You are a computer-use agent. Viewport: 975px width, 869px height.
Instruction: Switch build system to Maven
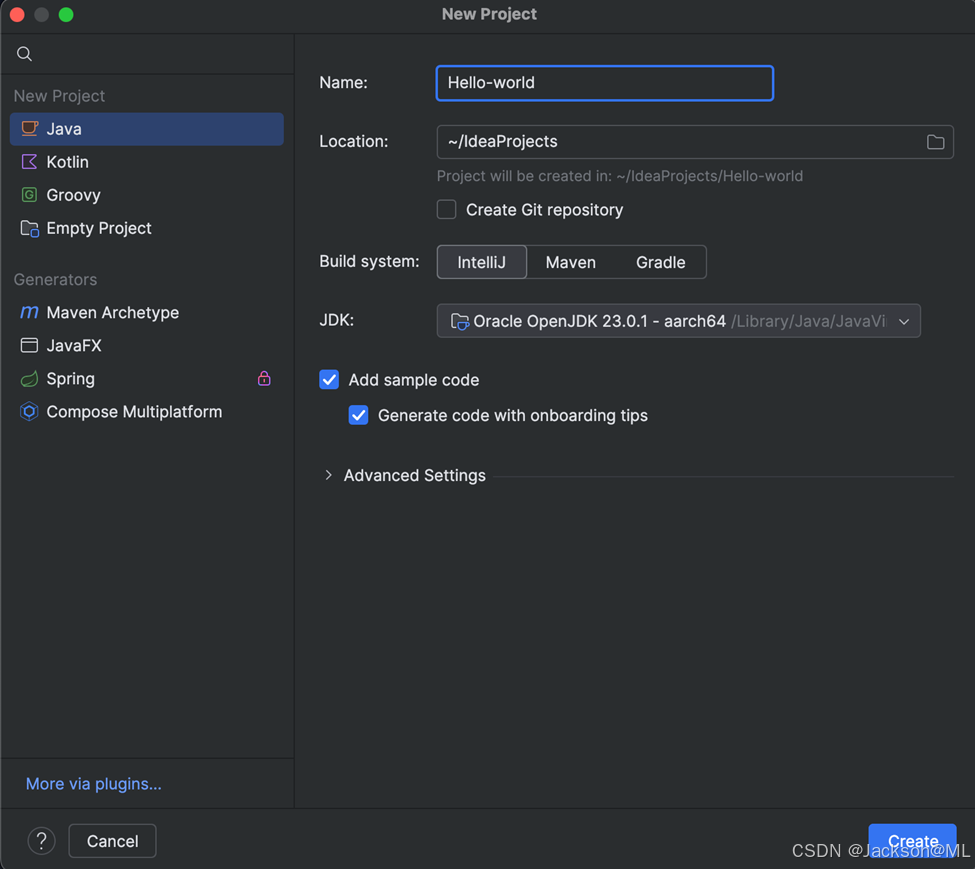tap(570, 262)
